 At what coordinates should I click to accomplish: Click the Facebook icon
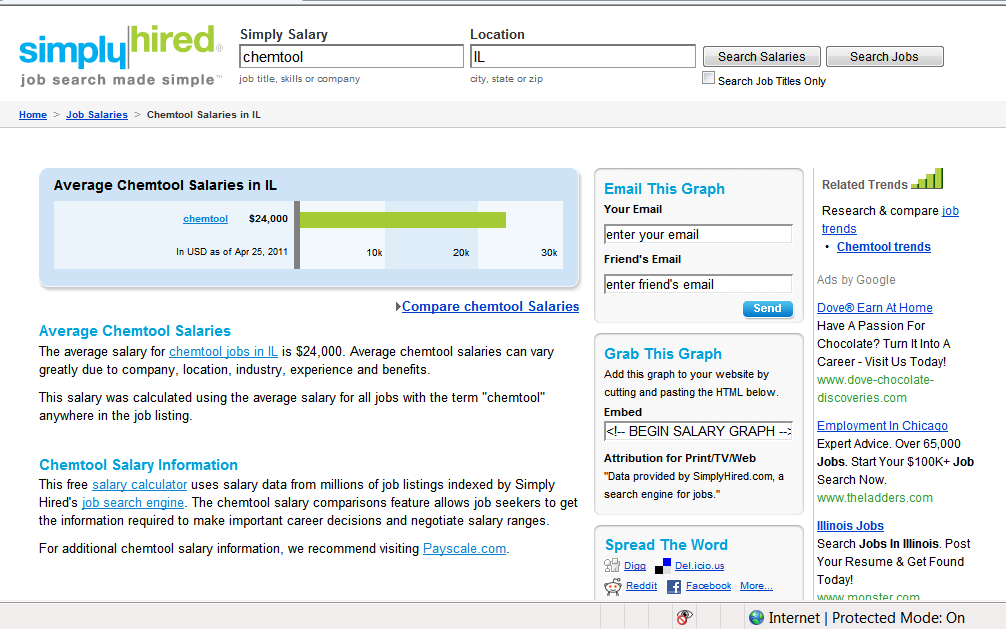pyautogui.click(x=674, y=586)
